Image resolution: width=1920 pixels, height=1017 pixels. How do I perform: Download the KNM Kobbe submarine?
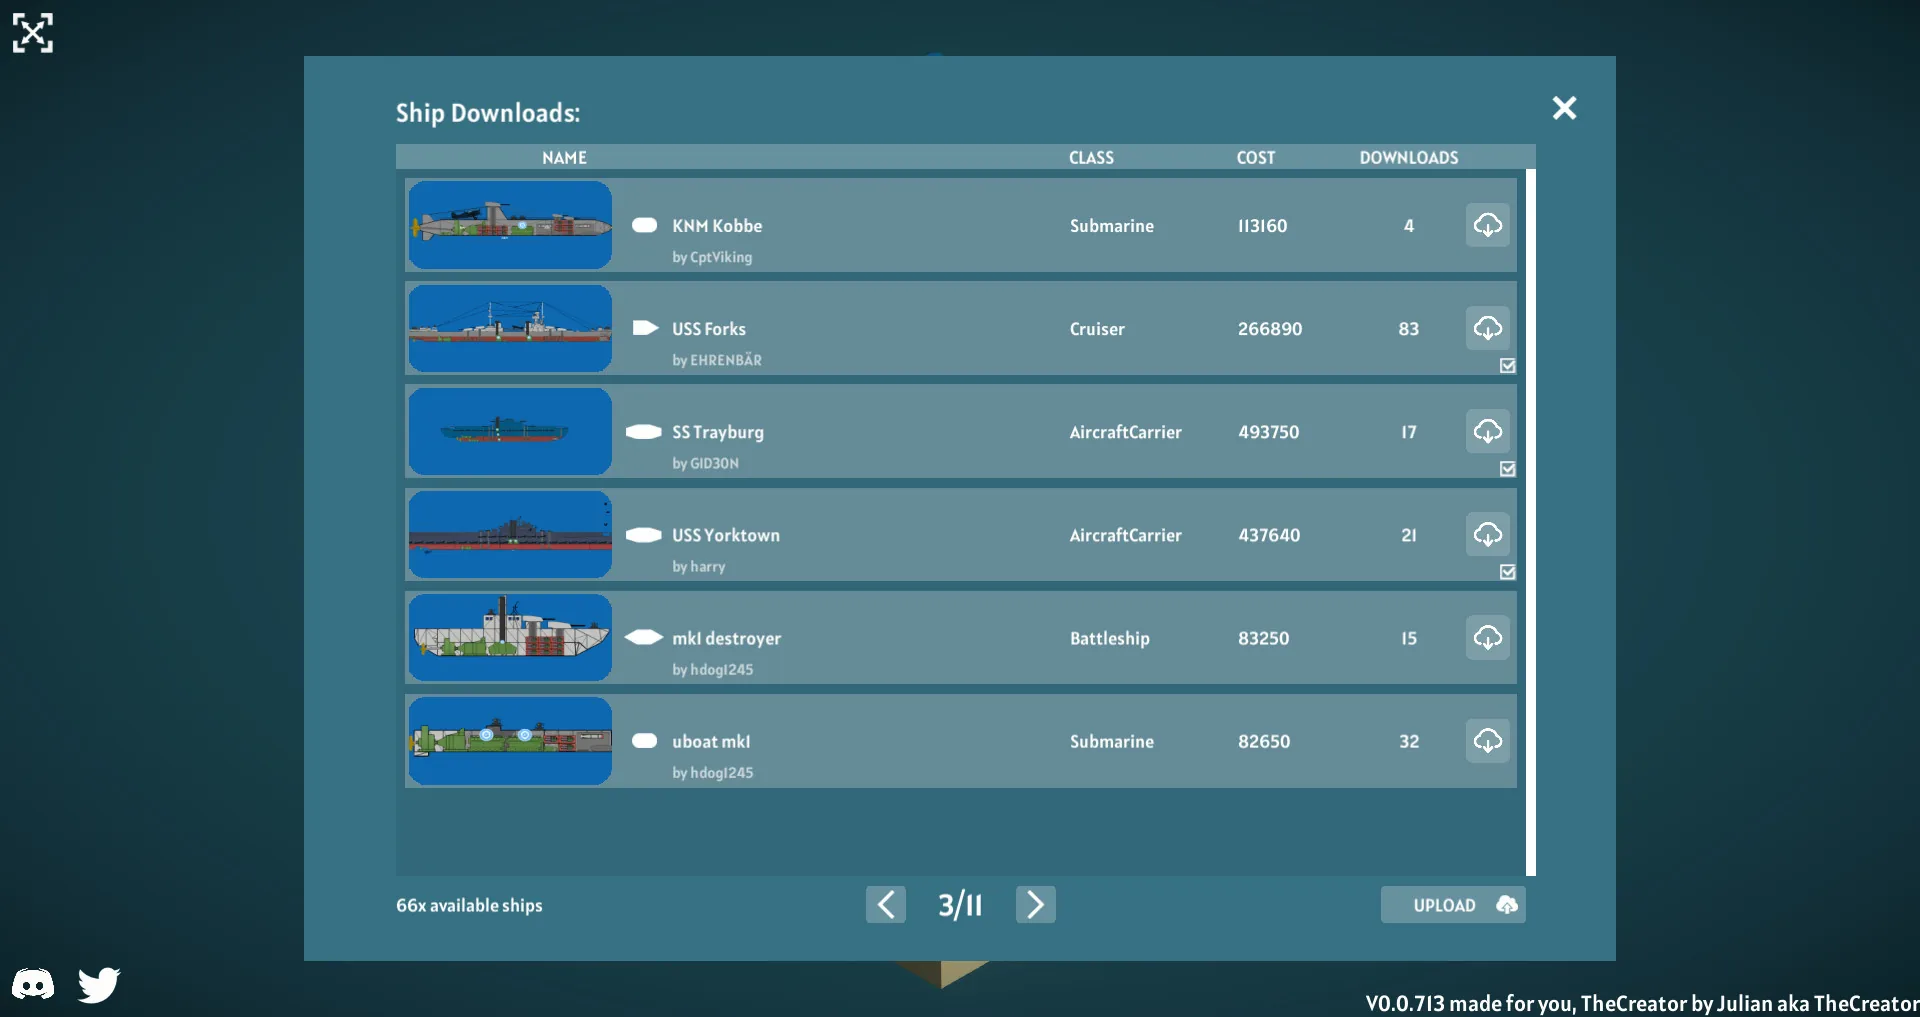[1487, 225]
